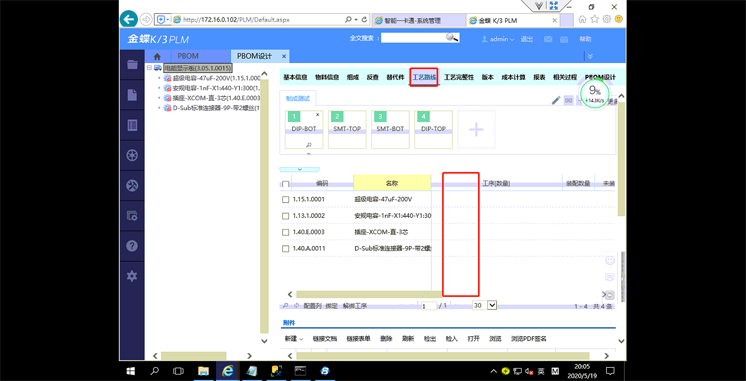
Task: Click the page number input field
Action: click(429, 306)
